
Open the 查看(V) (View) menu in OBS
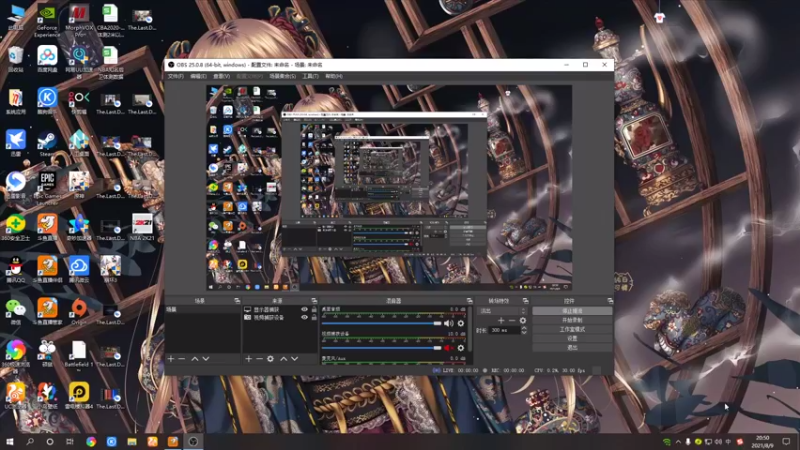point(221,76)
